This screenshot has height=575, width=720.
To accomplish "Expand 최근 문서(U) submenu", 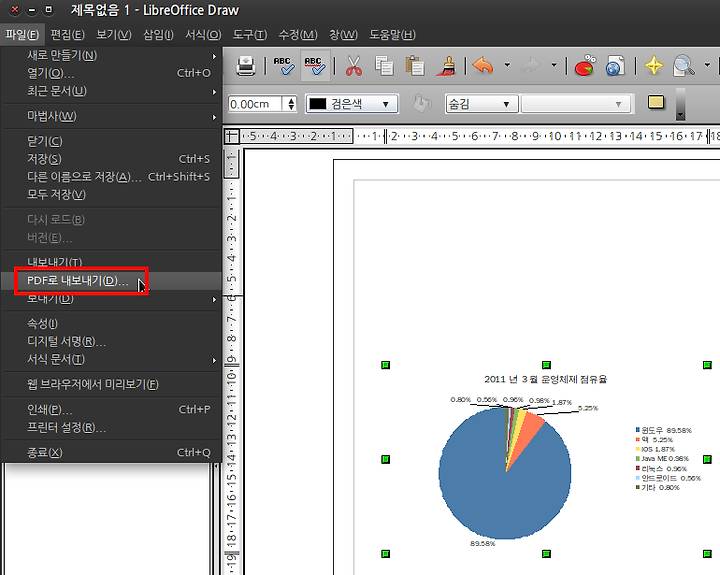I will click(x=111, y=91).
